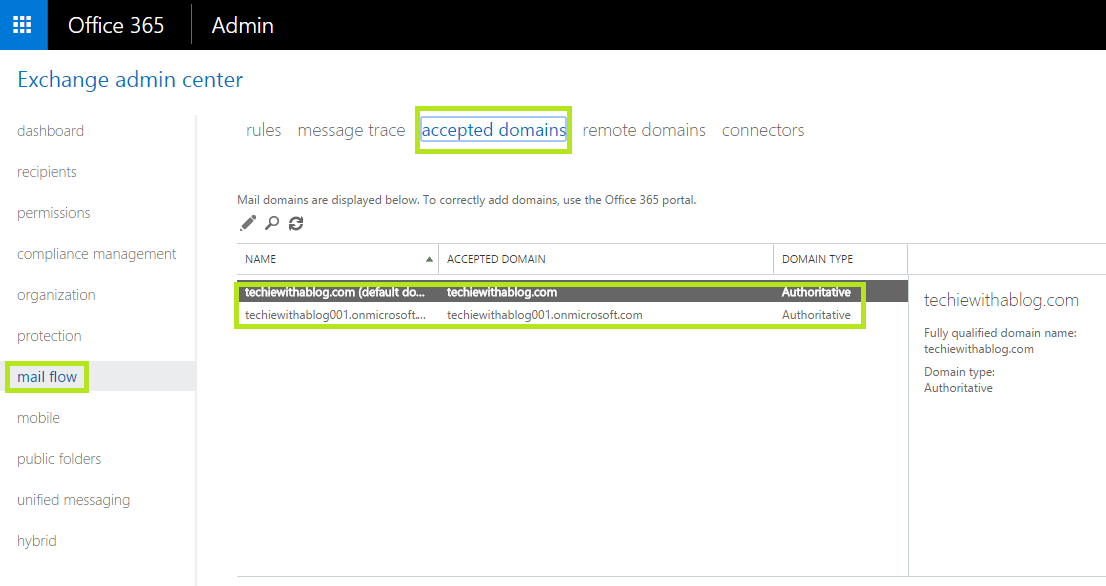Screen dimensions: 1106x586
Task: Open hybrid in the sidebar
Action: pyautogui.click(x=37, y=541)
